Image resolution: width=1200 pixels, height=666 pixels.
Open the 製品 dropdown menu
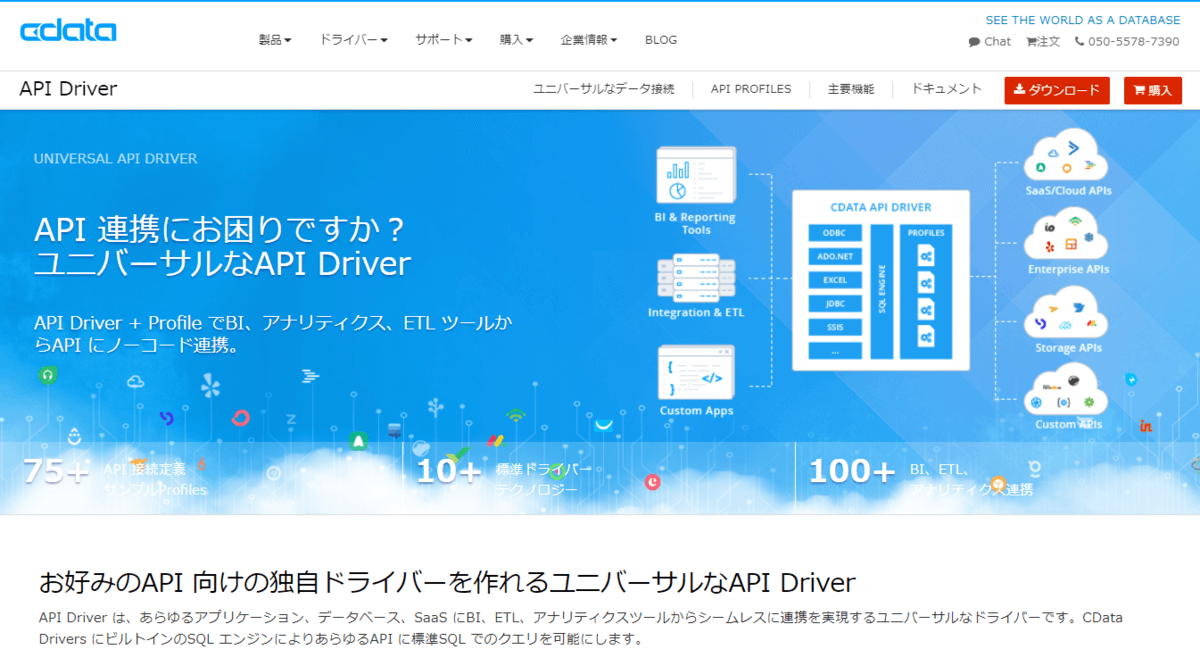click(x=275, y=40)
